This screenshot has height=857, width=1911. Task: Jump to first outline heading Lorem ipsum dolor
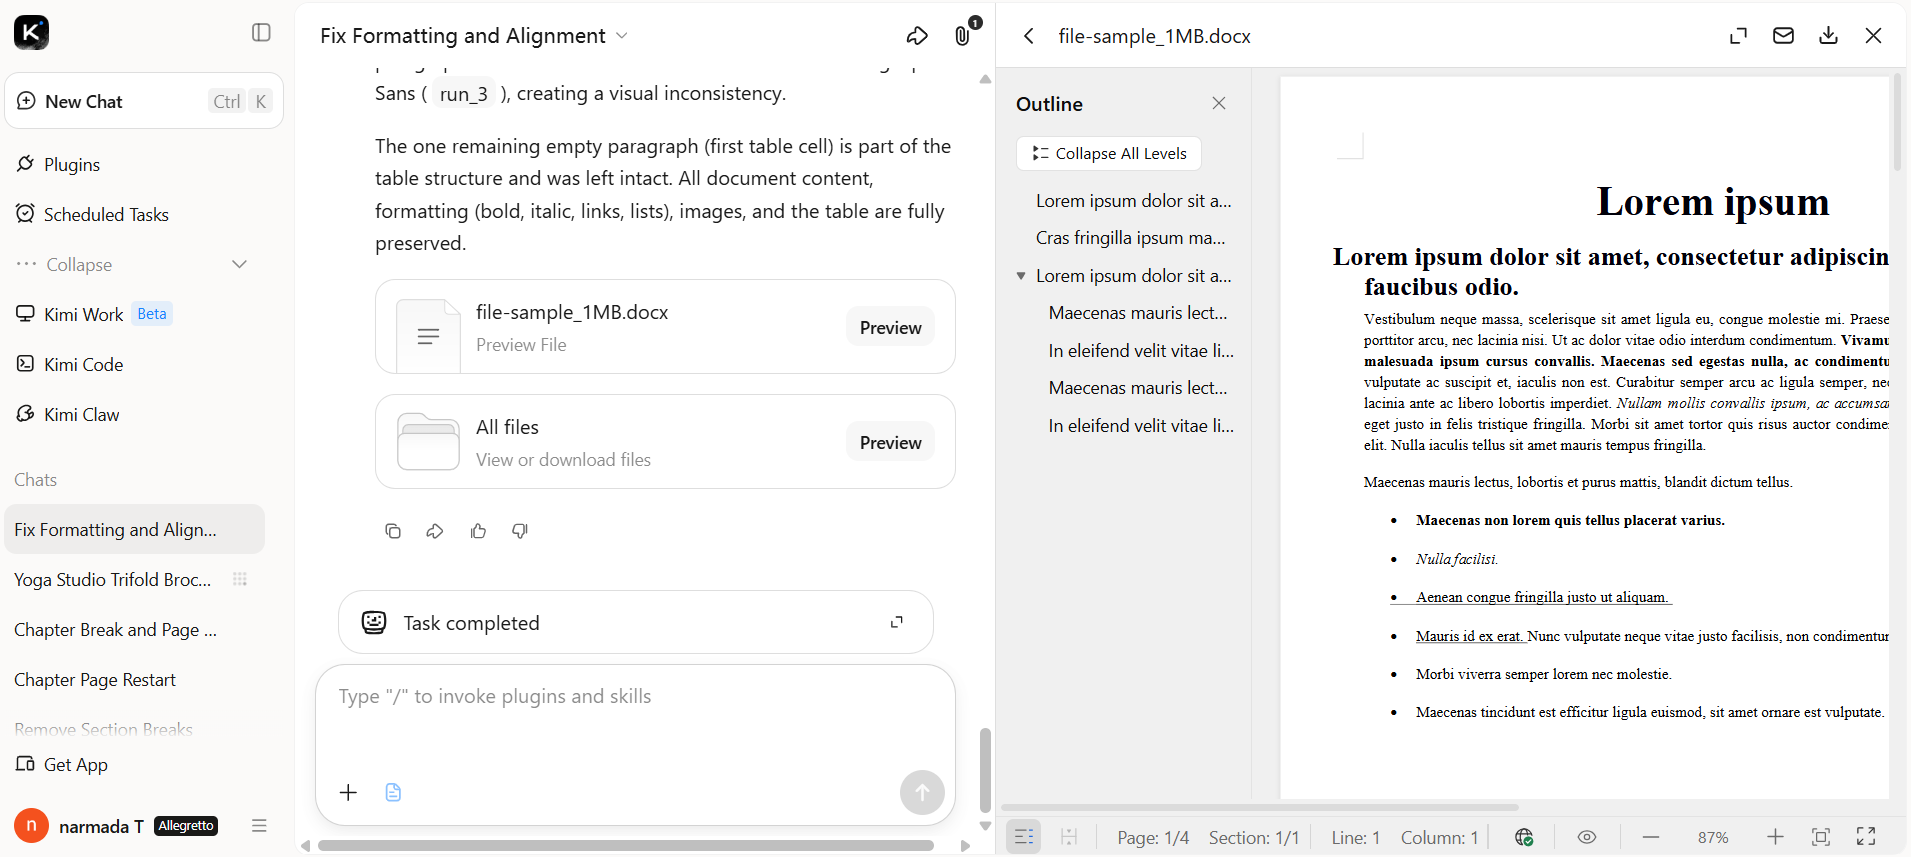tap(1133, 200)
